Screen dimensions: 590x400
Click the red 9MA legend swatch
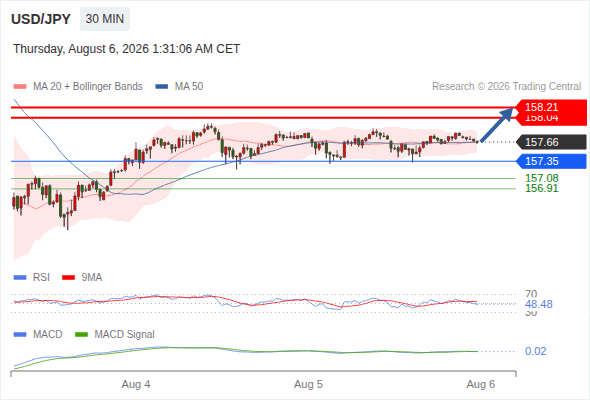click(x=68, y=278)
